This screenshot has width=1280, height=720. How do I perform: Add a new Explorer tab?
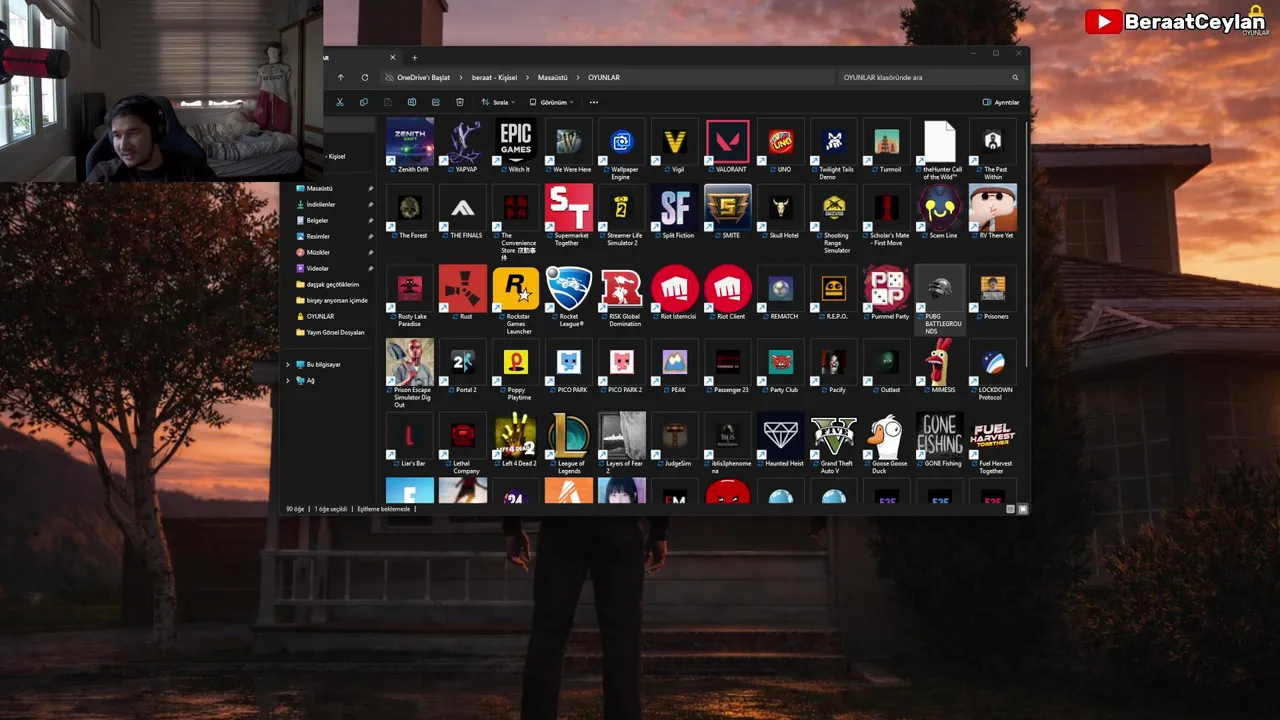[414, 57]
